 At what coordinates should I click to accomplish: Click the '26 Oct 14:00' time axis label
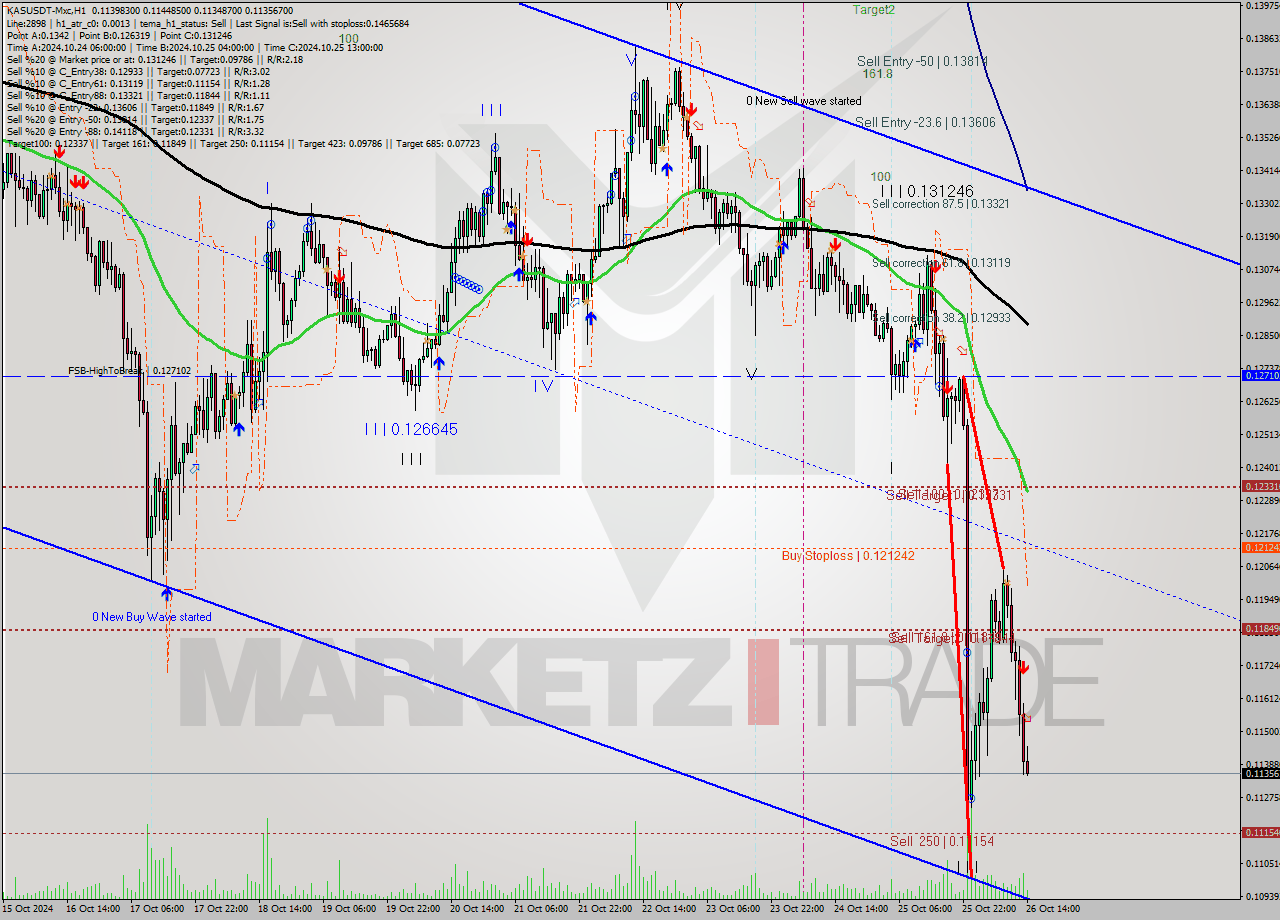click(1053, 909)
